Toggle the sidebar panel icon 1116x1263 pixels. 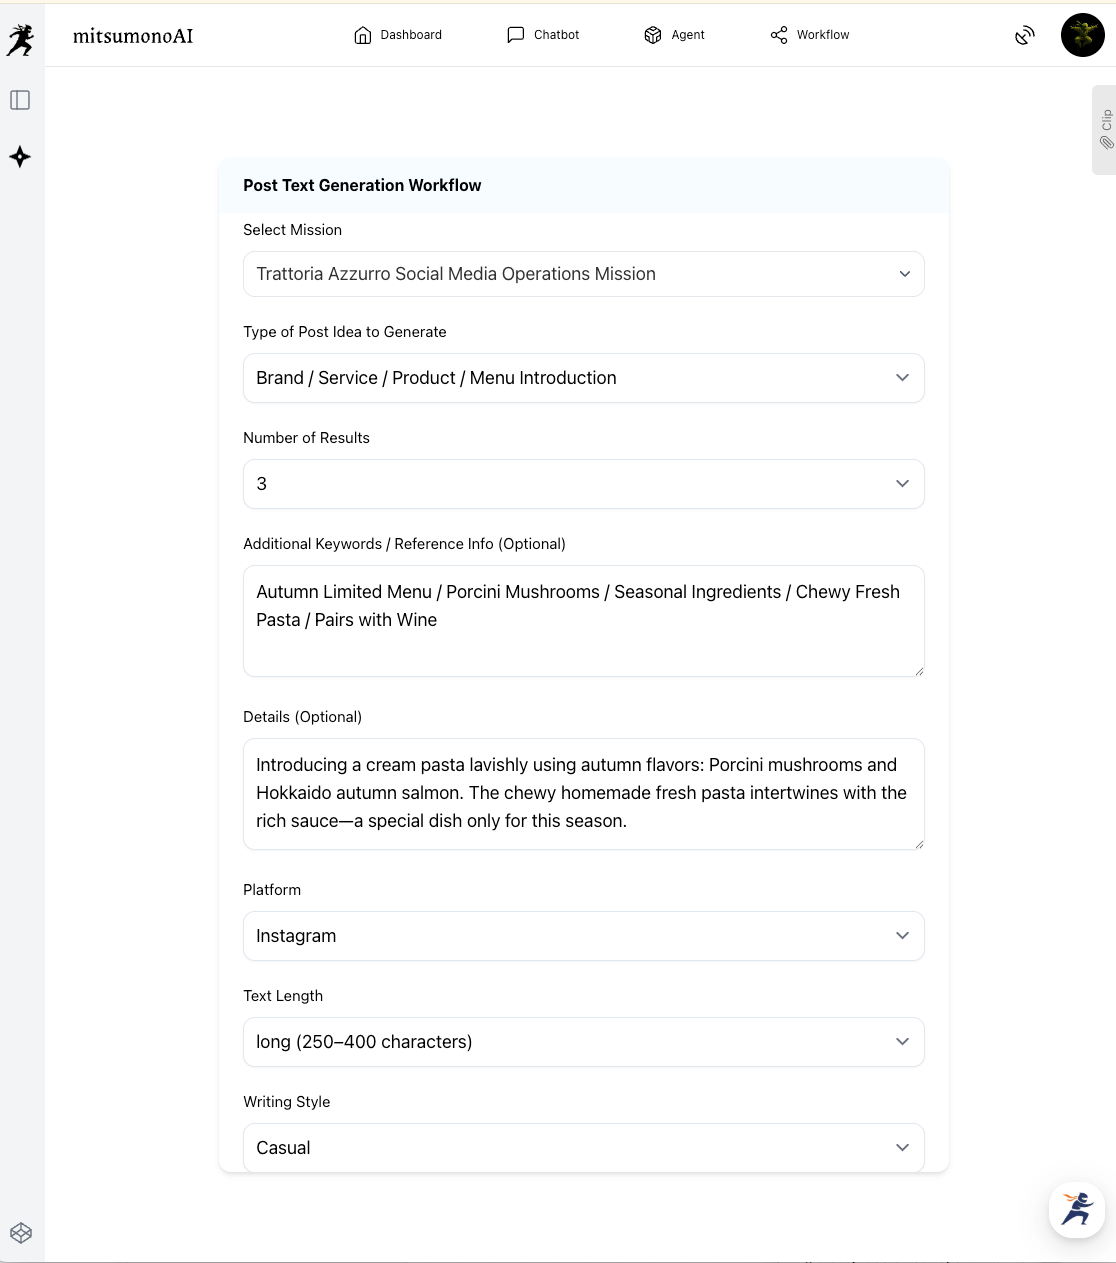[20, 100]
